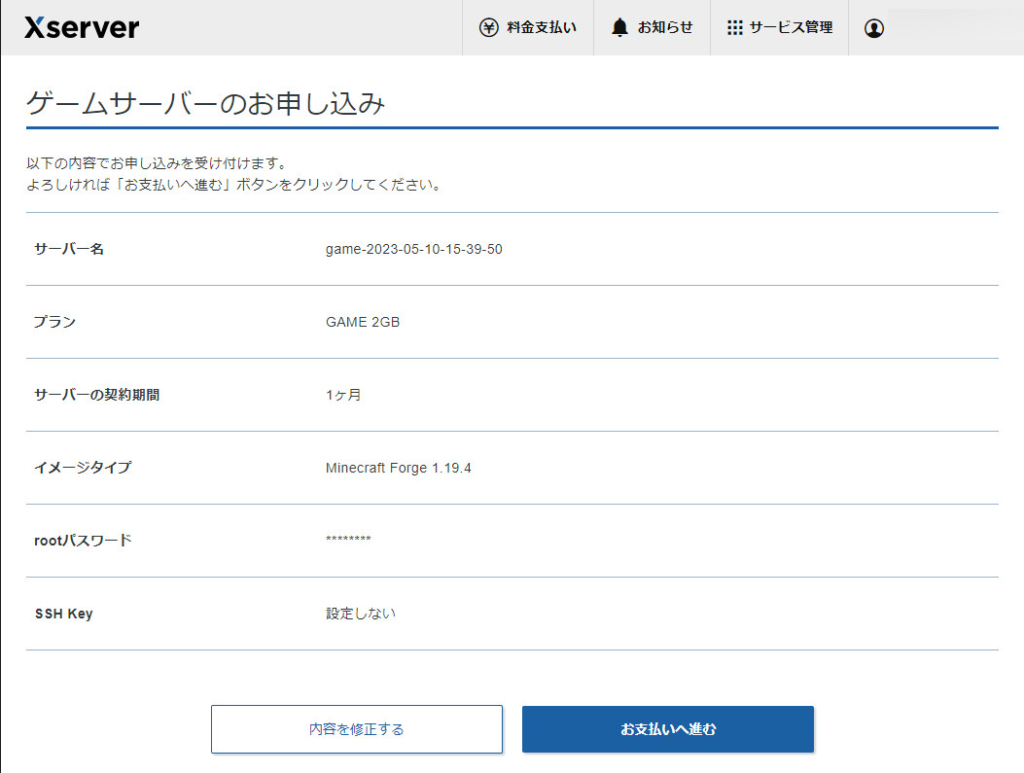Click the server name game-2023-05-10-15-39-50

click(x=415, y=249)
